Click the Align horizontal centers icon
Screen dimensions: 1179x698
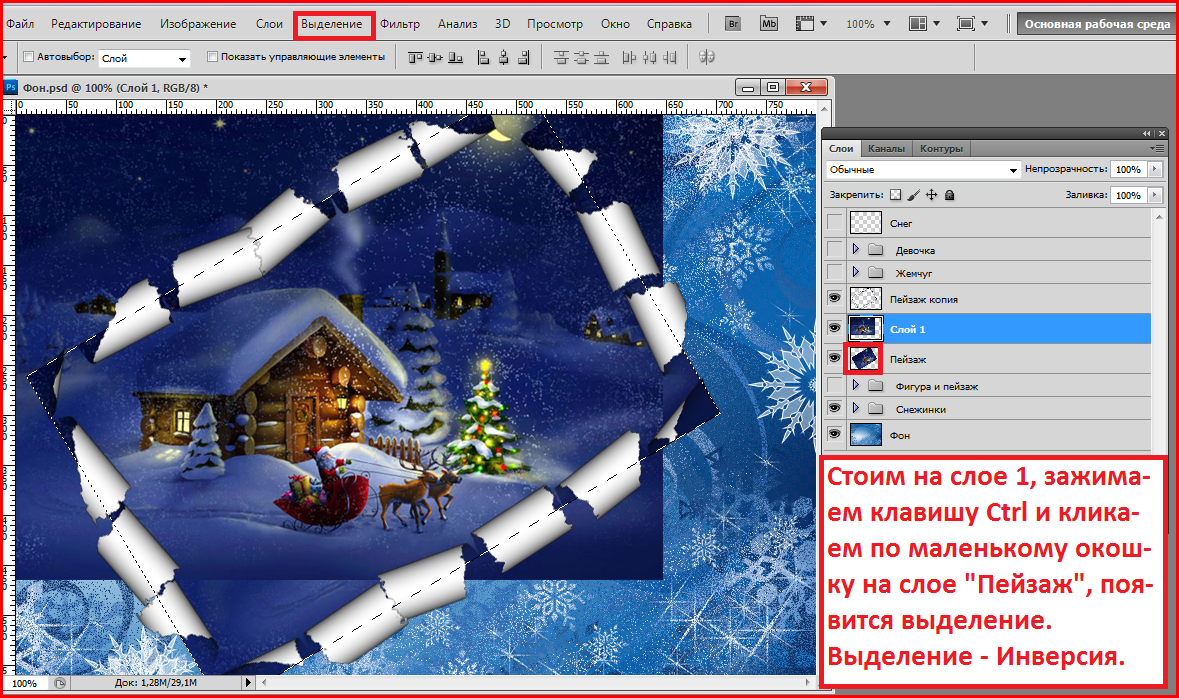click(x=504, y=57)
